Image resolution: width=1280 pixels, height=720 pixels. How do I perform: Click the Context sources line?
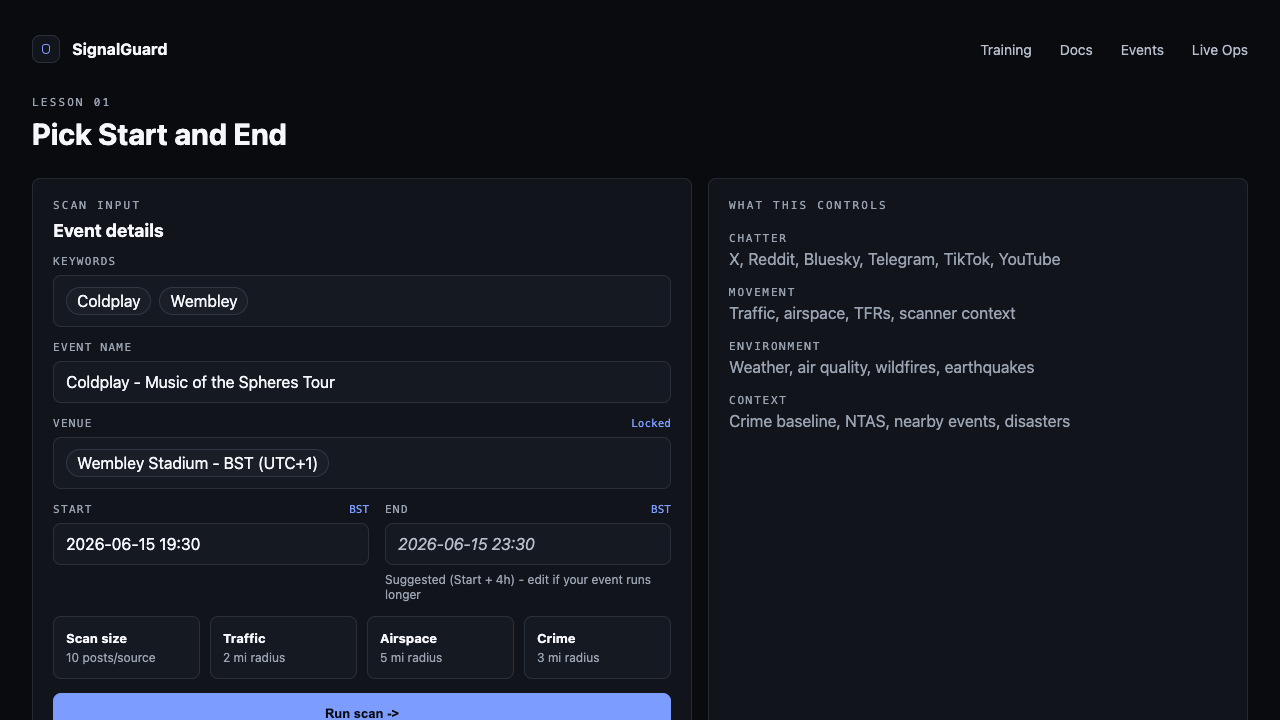coord(899,421)
